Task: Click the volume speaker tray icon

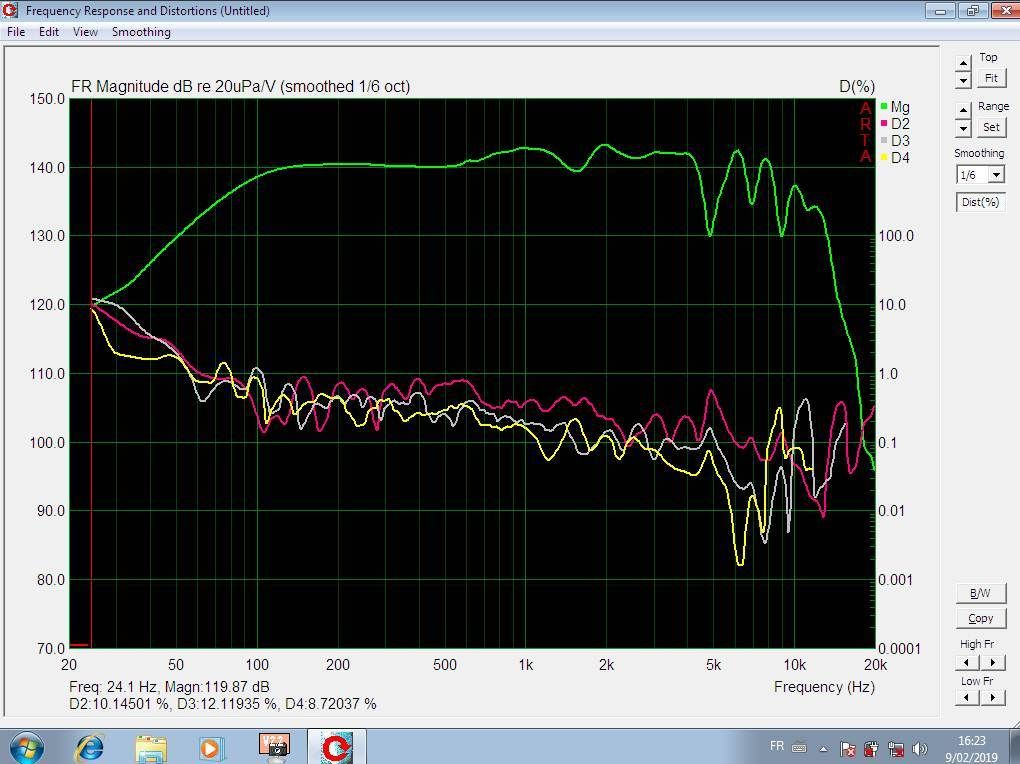Action: (x=920, y=748)
